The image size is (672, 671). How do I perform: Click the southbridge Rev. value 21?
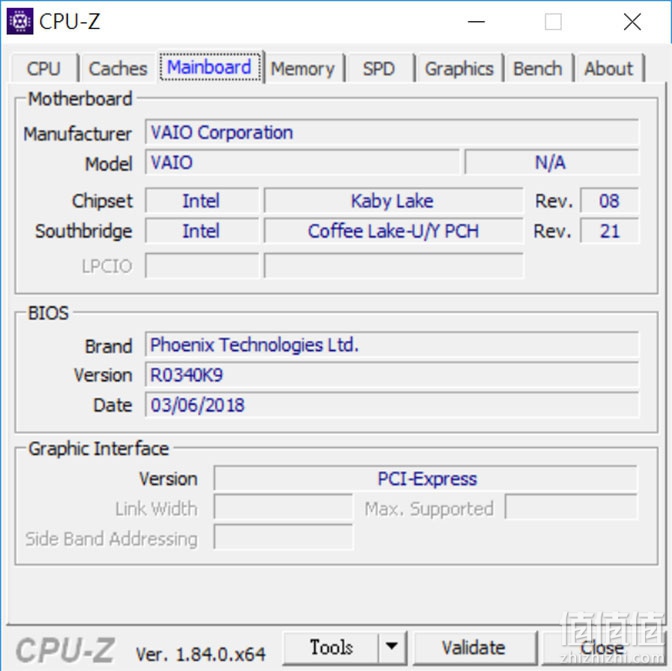pos(609,231)
